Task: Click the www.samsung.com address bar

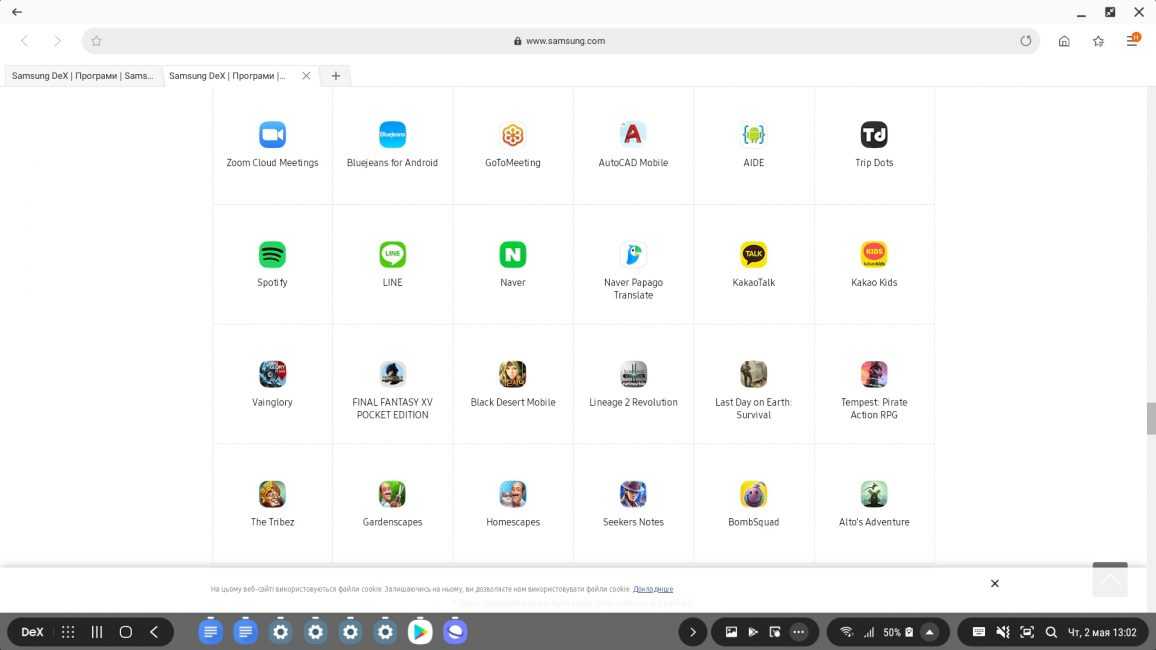Action: tap(565, 41)
